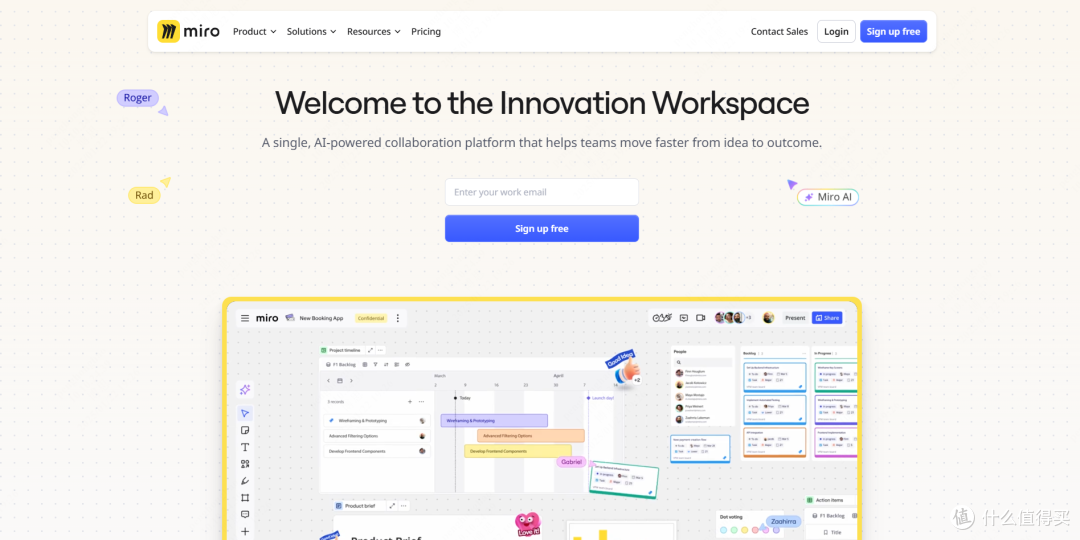Open the shapes and templates tool

point(245,464)
